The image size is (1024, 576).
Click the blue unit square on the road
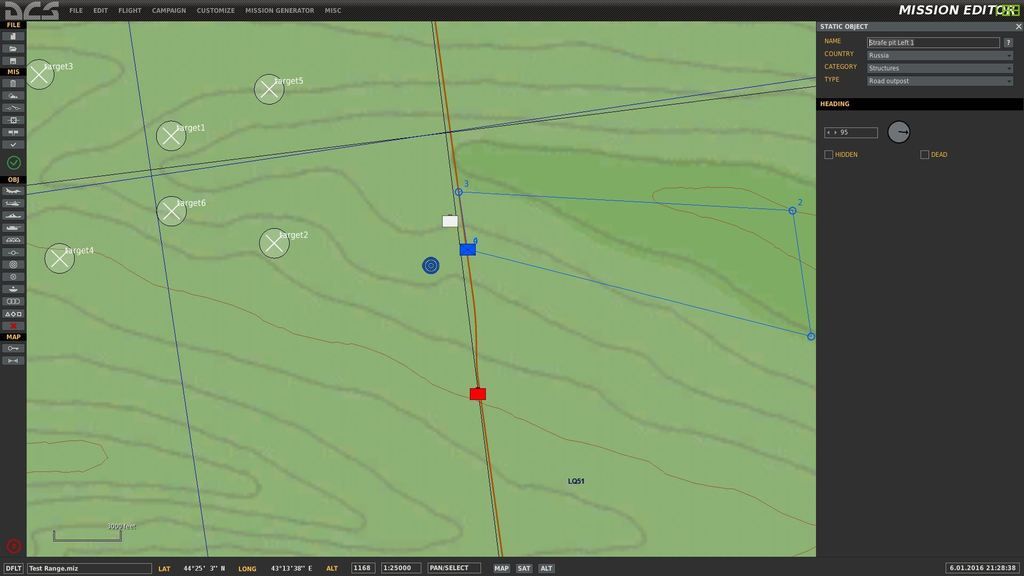[x=467, y=249]
